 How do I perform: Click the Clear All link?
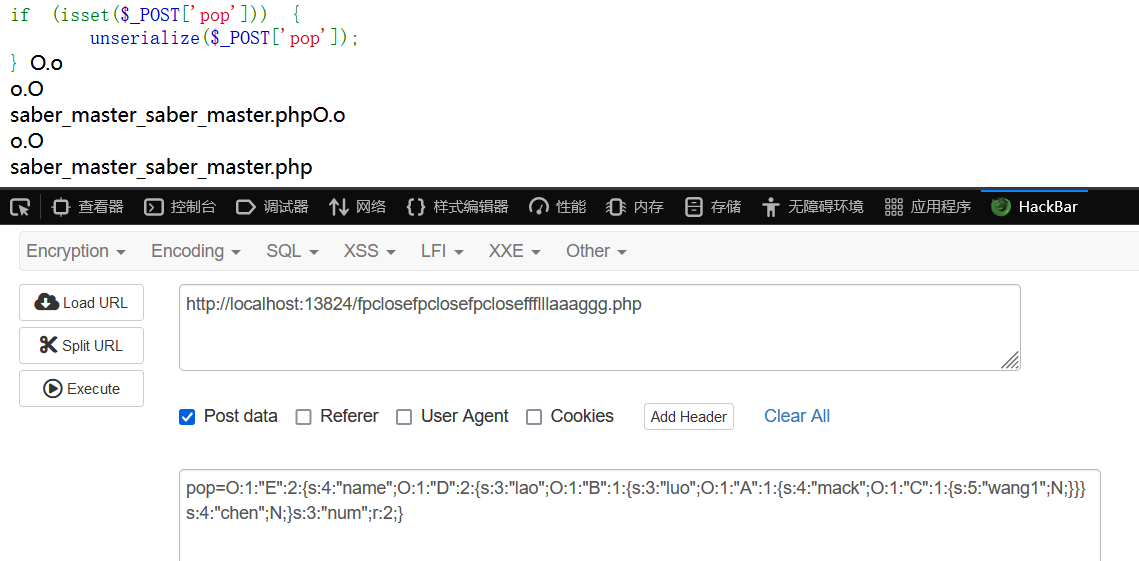(x=797, y=416)
